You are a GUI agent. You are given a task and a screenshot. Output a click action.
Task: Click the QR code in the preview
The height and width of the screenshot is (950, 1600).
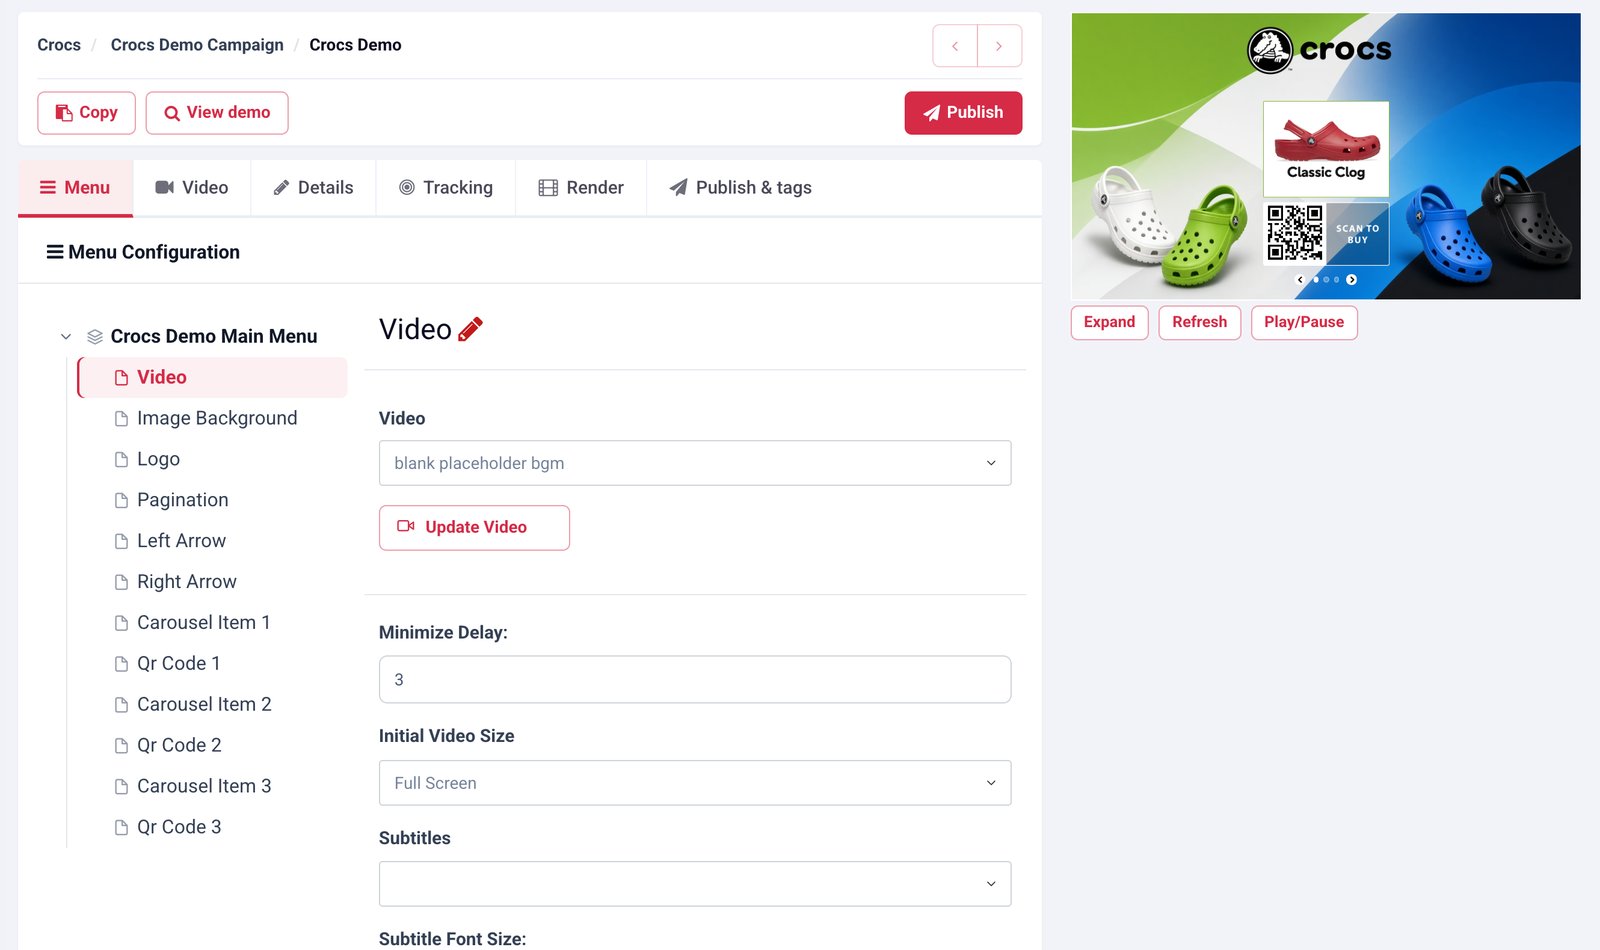click(x=1295, y=233)
